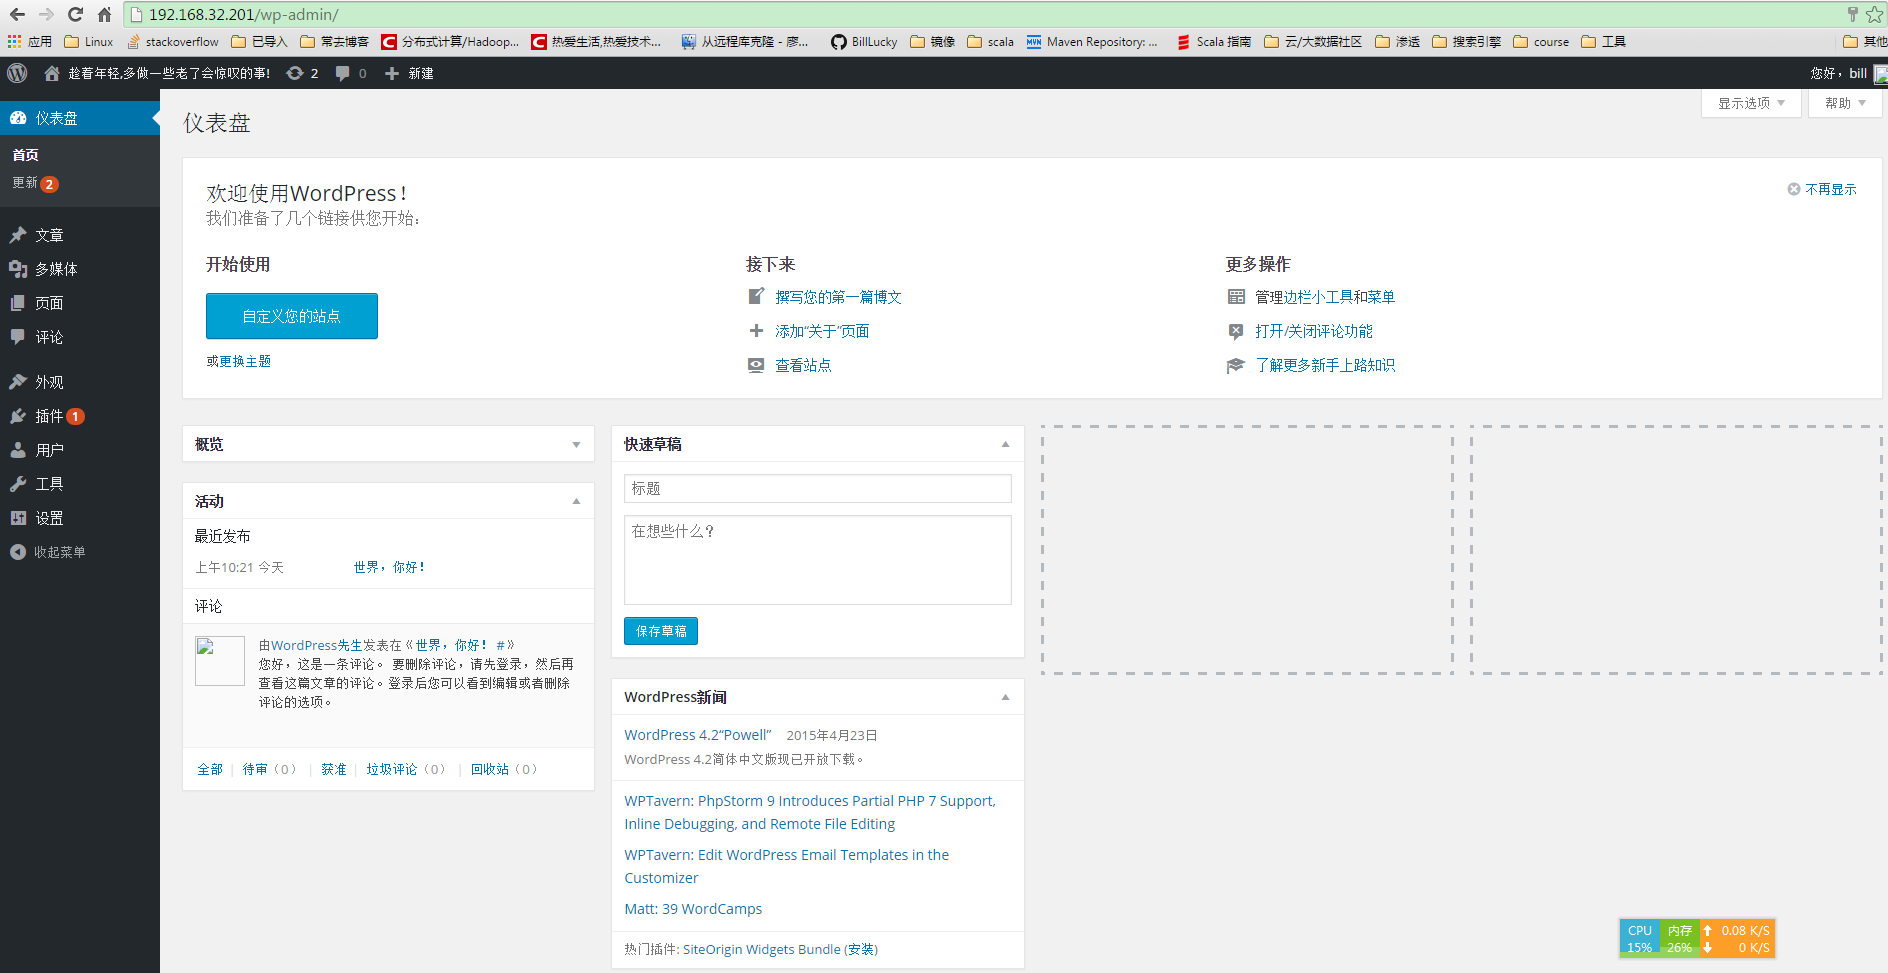Viewport: 1888px width, 973px height.
Task: Open WPTavern Email Templates news link
Action: (x=787, y=866)
